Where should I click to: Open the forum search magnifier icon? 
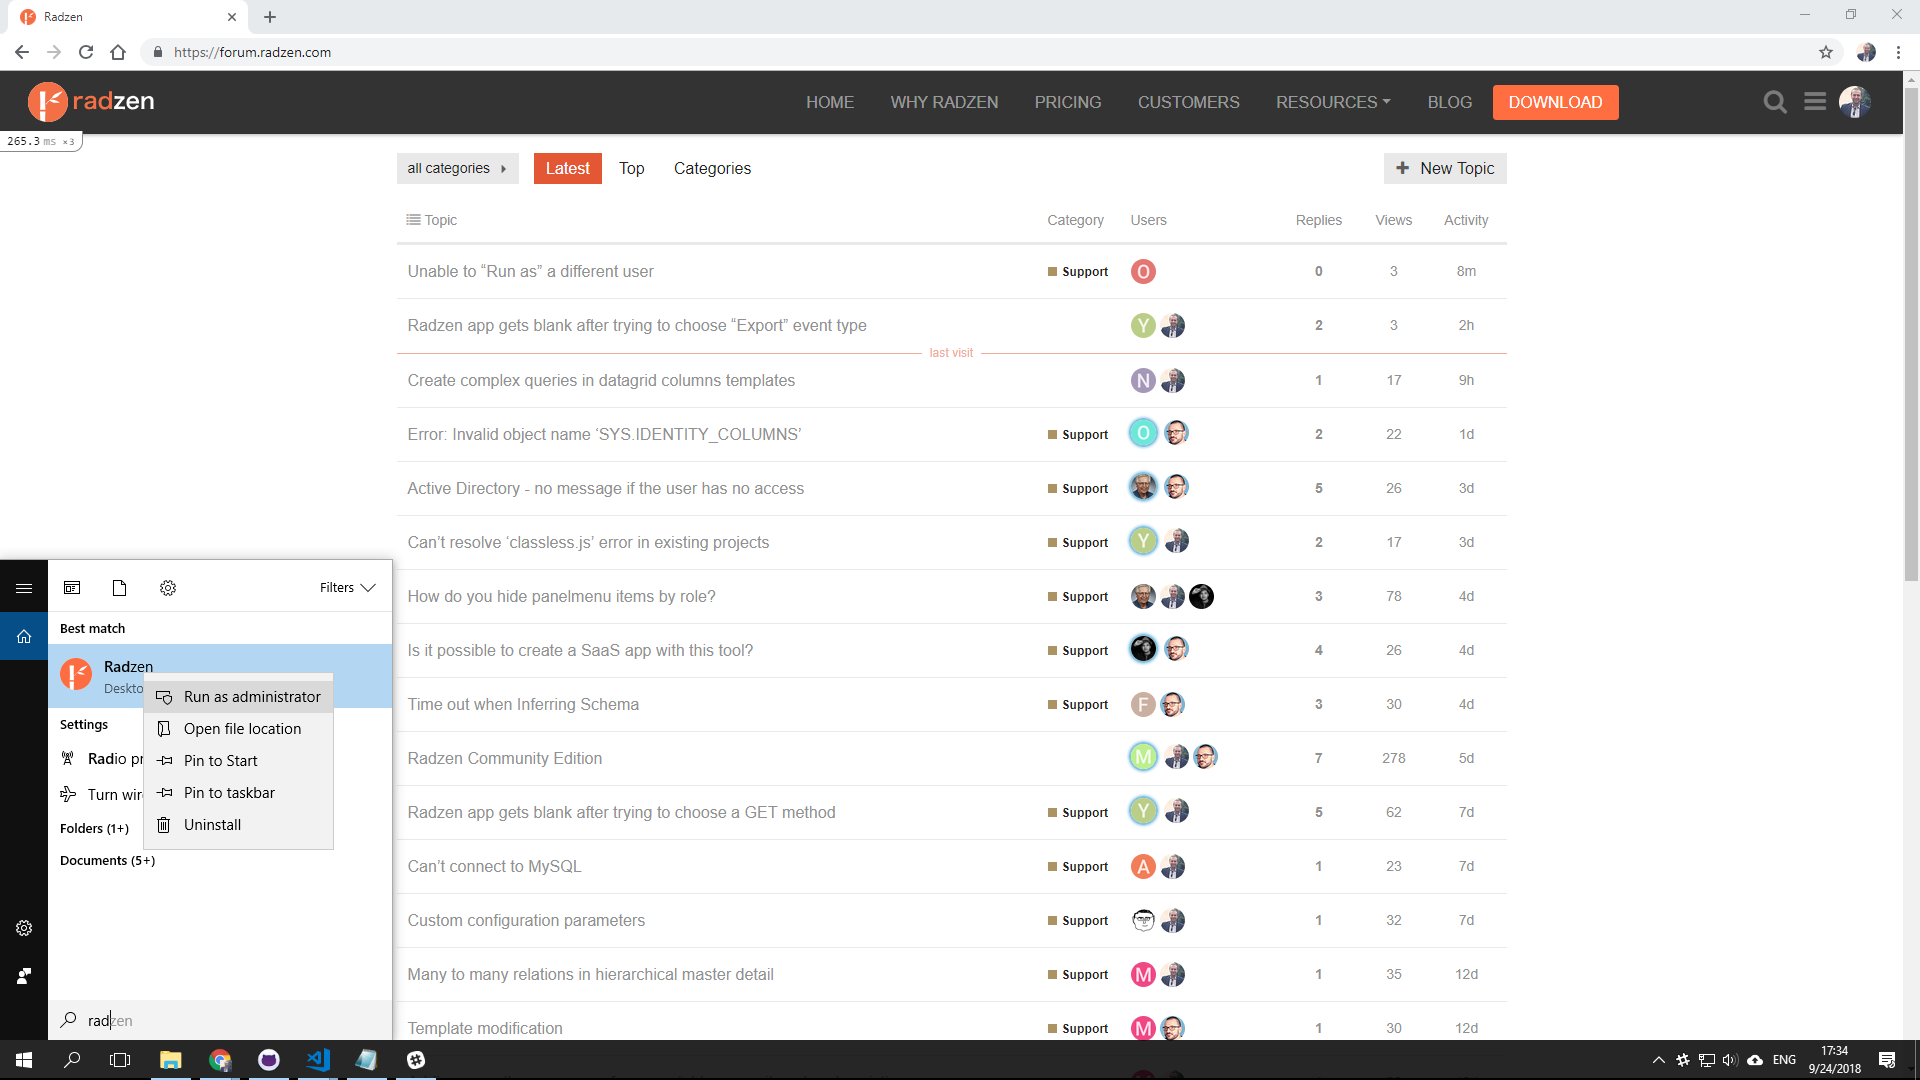pyautogui.click(x=1775, y=102)
